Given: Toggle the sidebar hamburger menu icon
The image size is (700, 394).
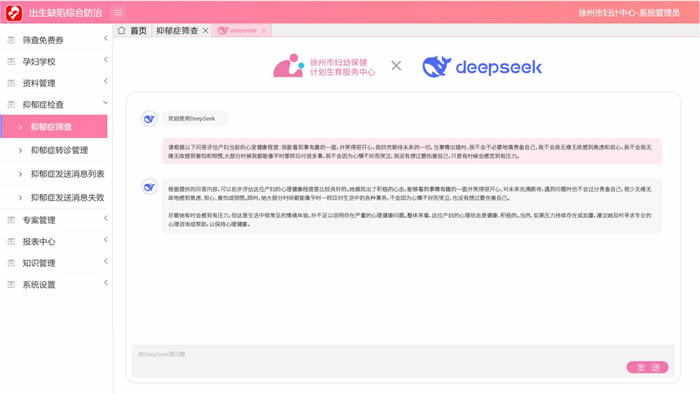Looking at the screenshot, I should 118,12.
